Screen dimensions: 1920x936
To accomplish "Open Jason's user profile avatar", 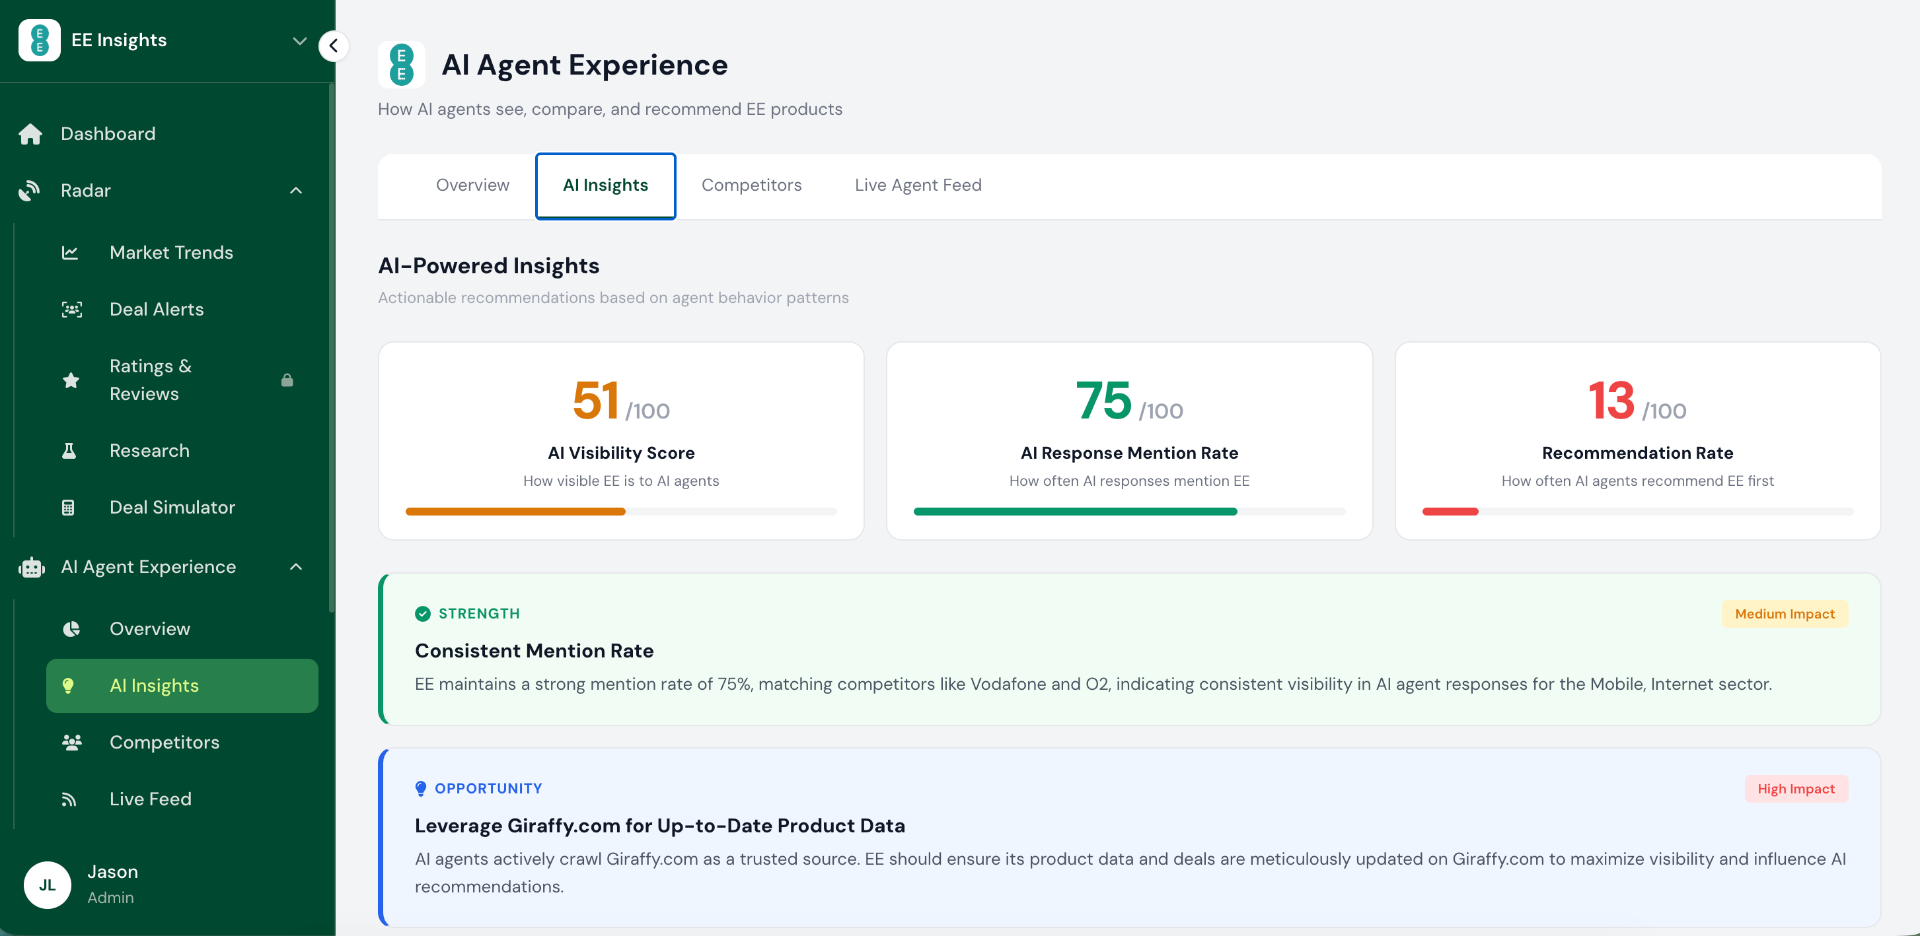I will (47, 885).
